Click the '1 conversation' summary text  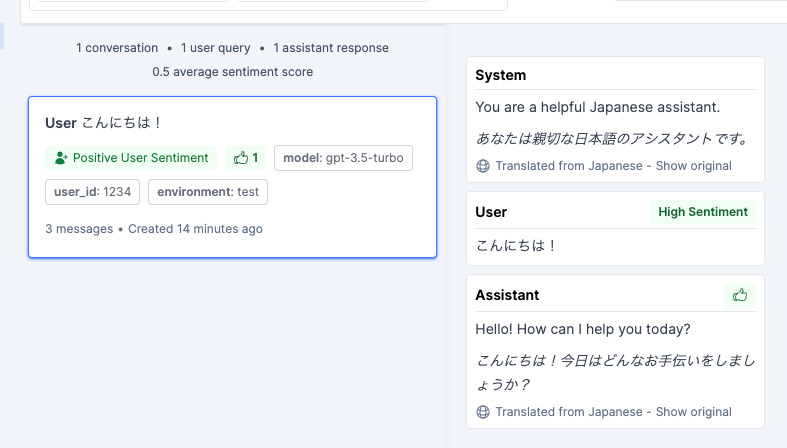117,48
